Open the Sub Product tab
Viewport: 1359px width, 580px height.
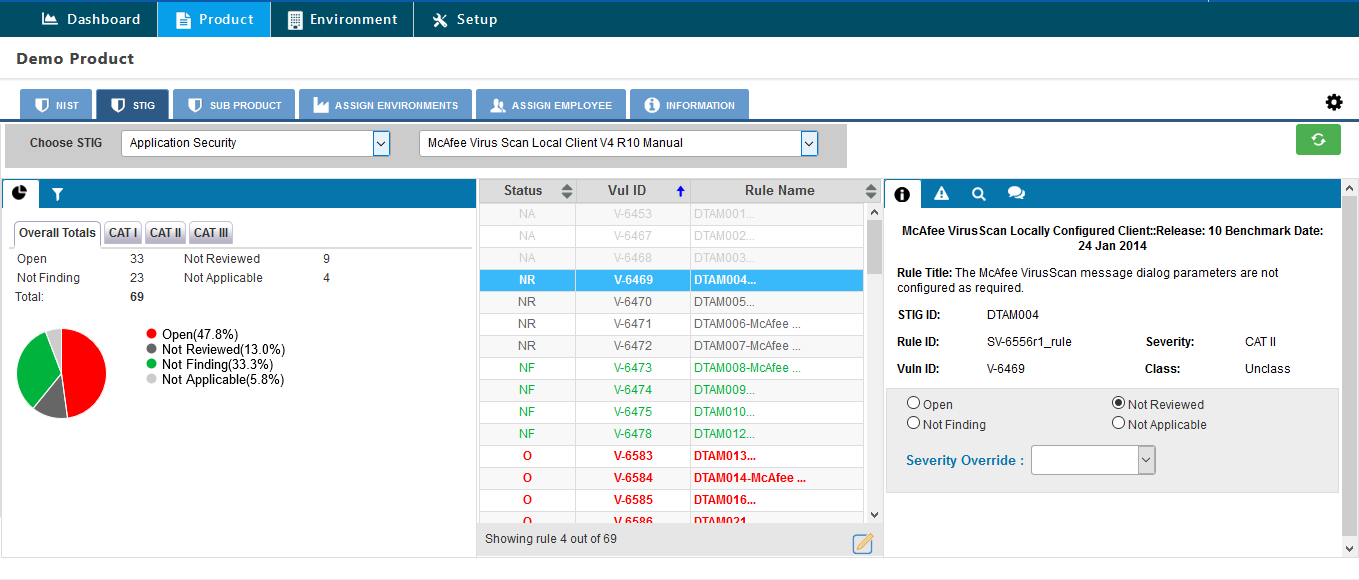point(234,105)
